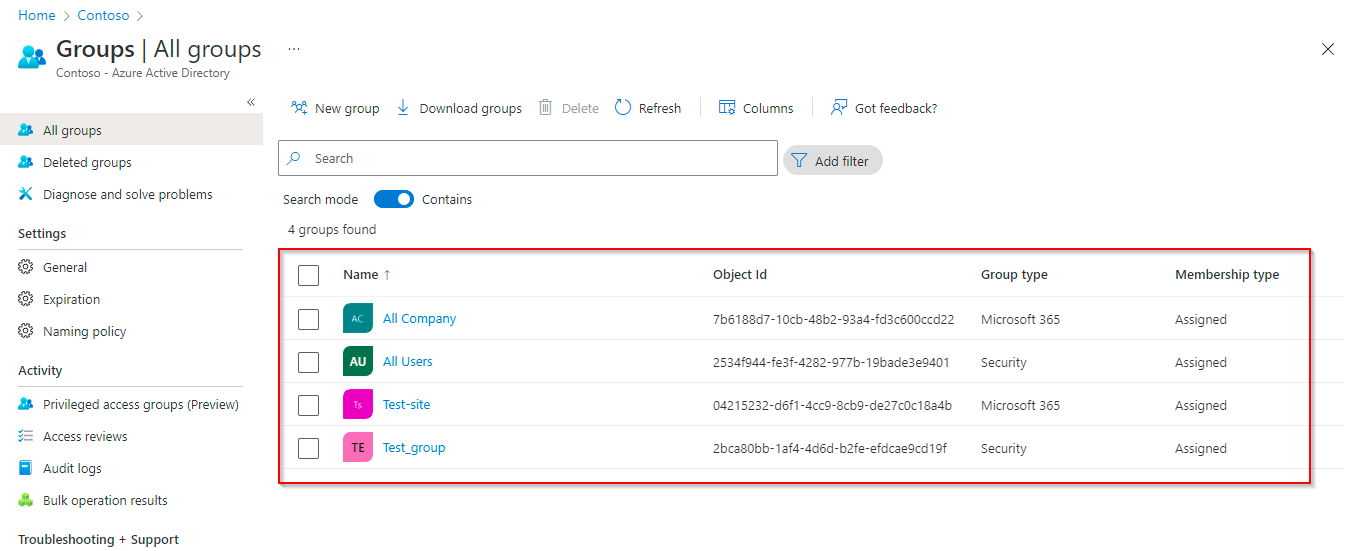This screenshot has height=551, width=1361.
Task: Check the Test_group row checkbox
Action: (309, 448)
